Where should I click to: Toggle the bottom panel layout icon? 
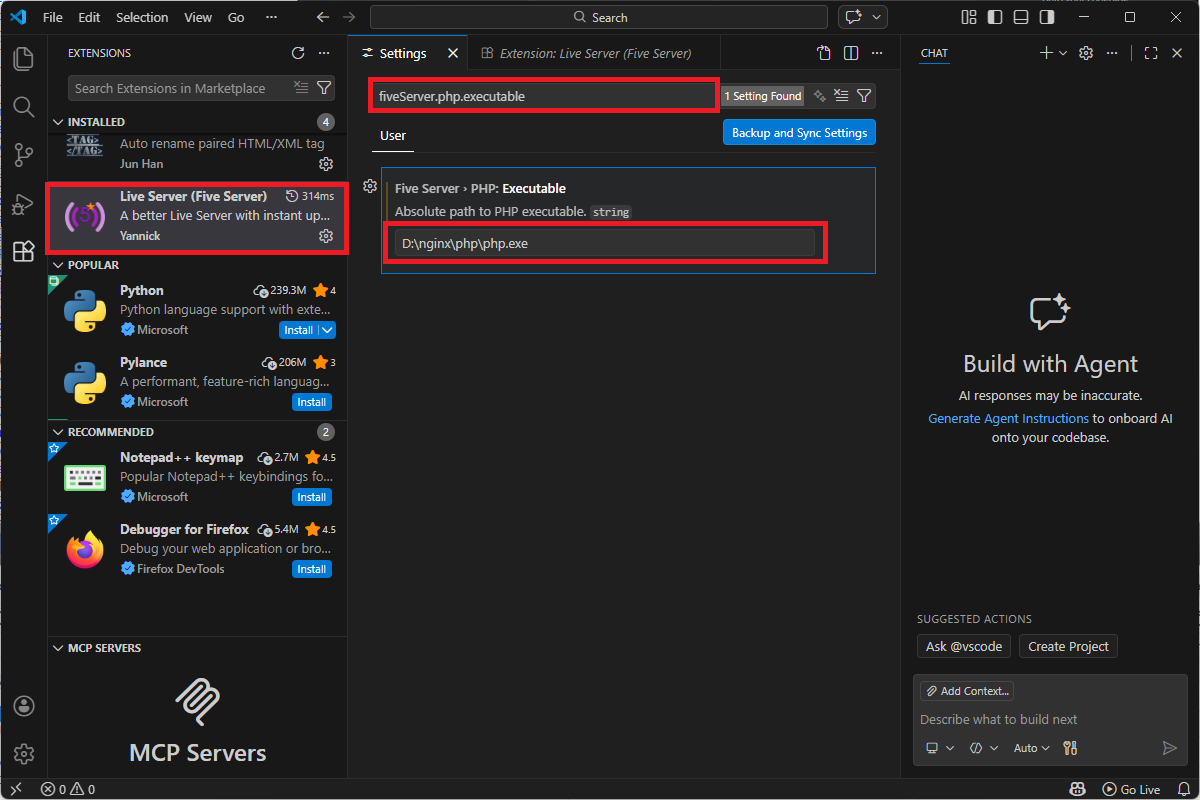[x=1021, y=17]
